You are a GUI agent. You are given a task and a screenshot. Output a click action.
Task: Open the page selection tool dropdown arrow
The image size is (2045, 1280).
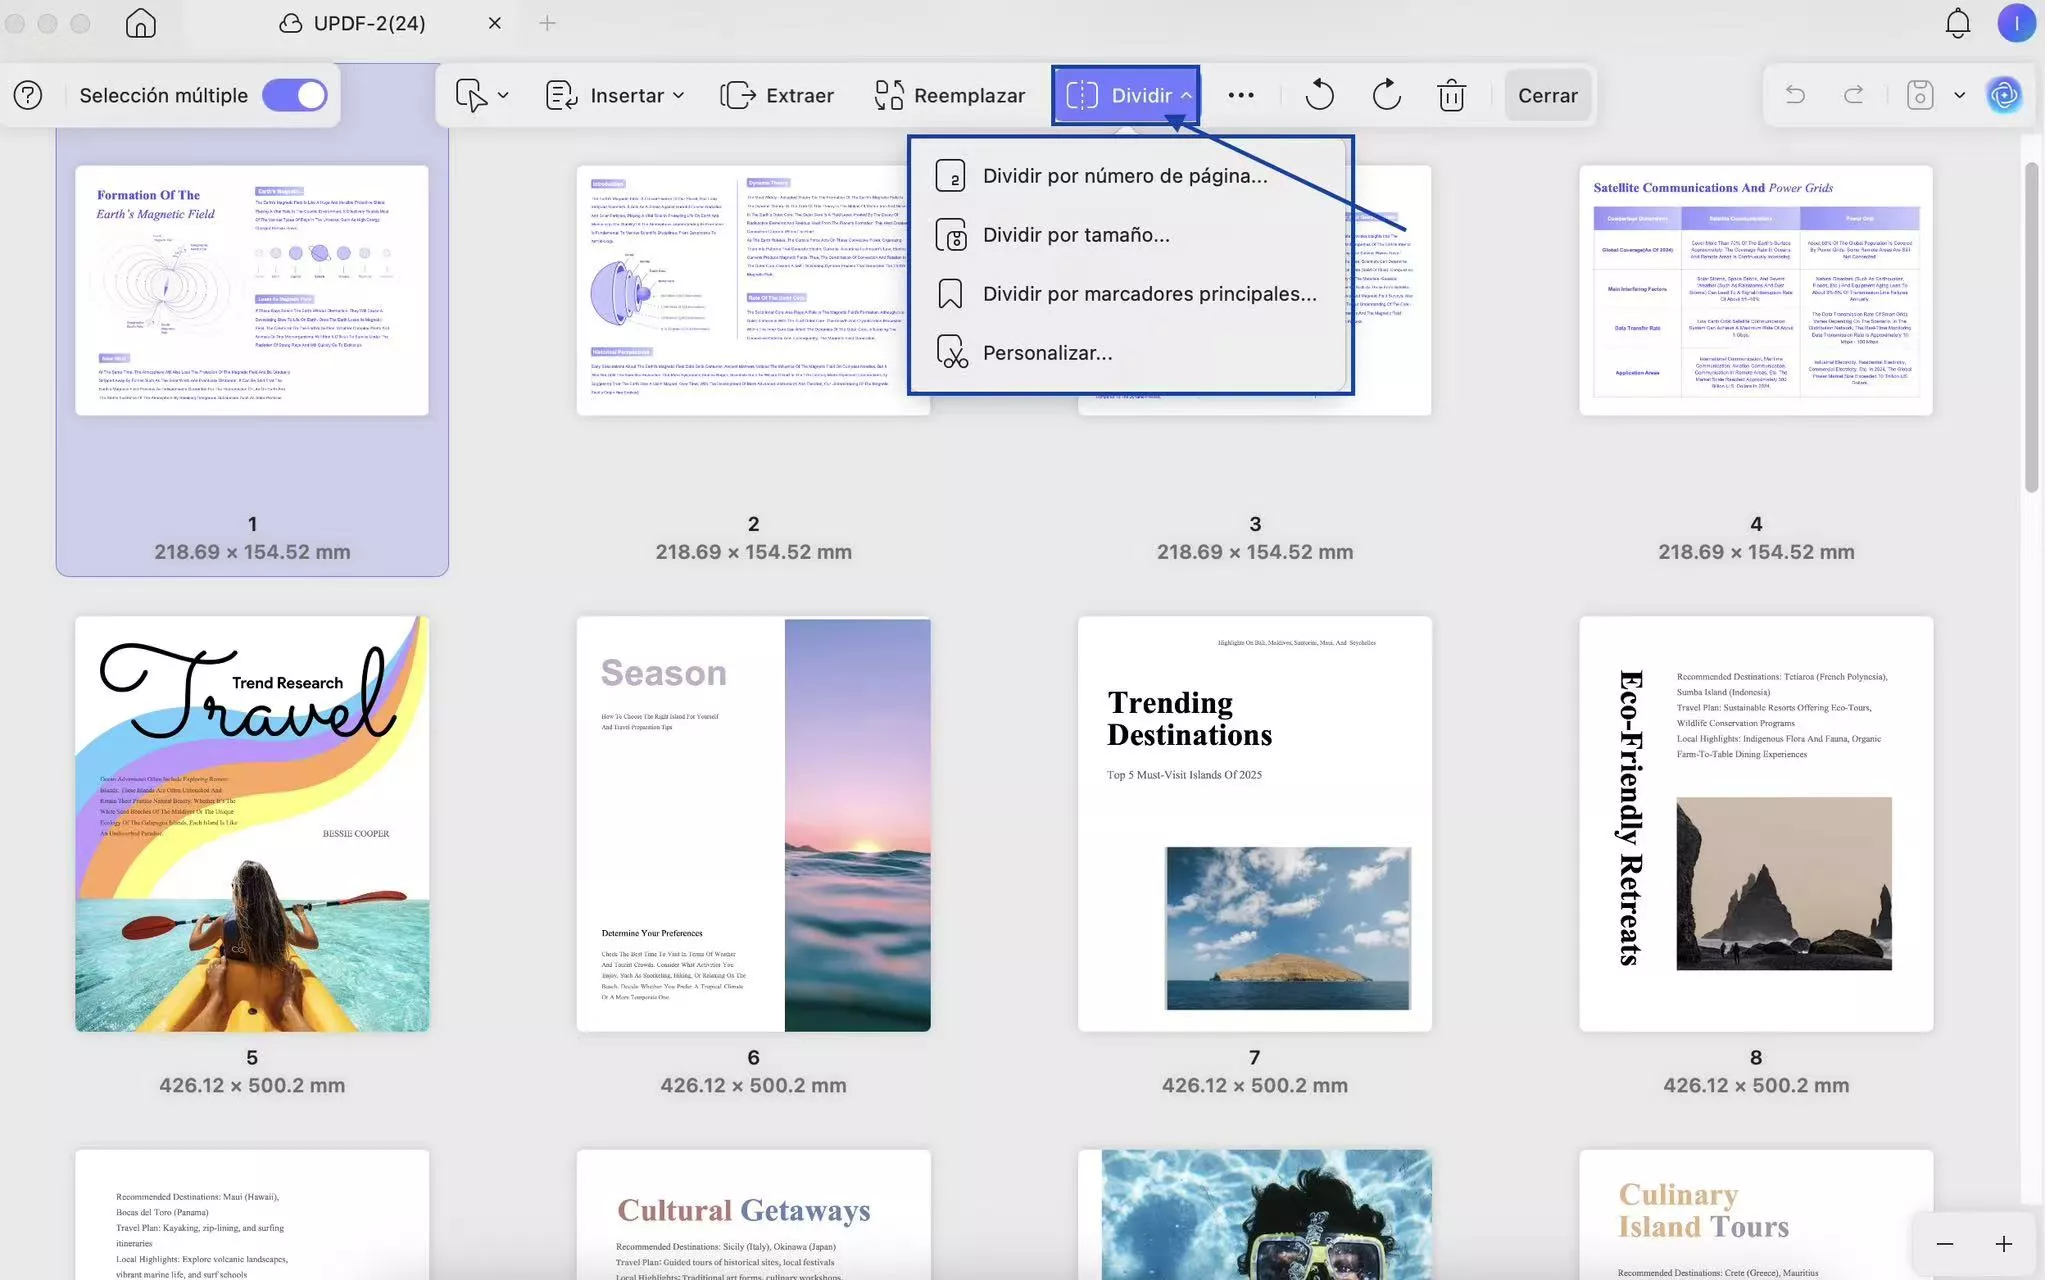click(x=503, y=95)
